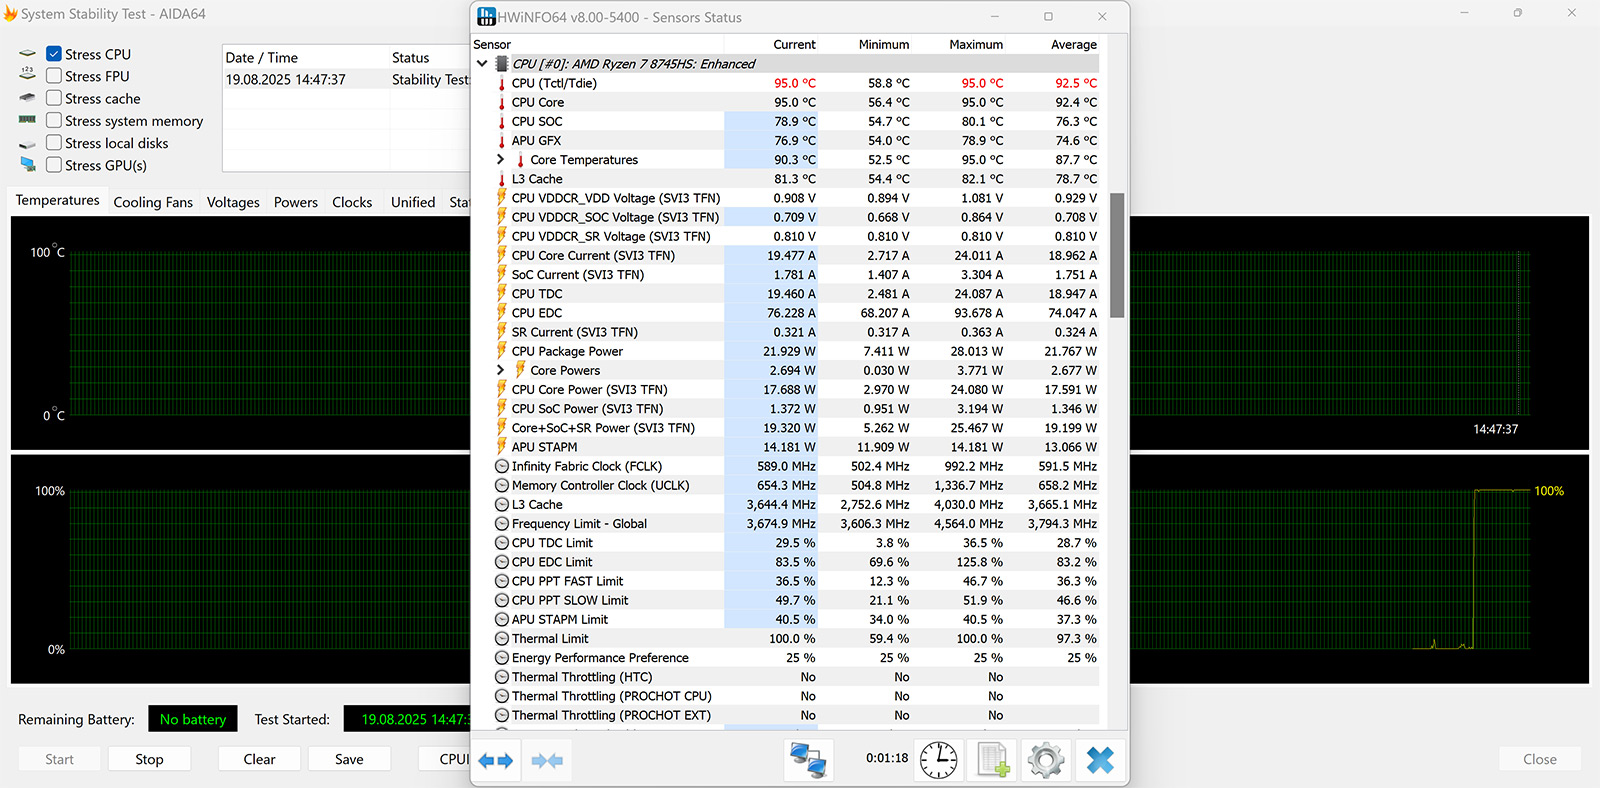Enable the Stress local disks checkbox
The width and height of the screenshot is (1600, 788).
(54, 143)
